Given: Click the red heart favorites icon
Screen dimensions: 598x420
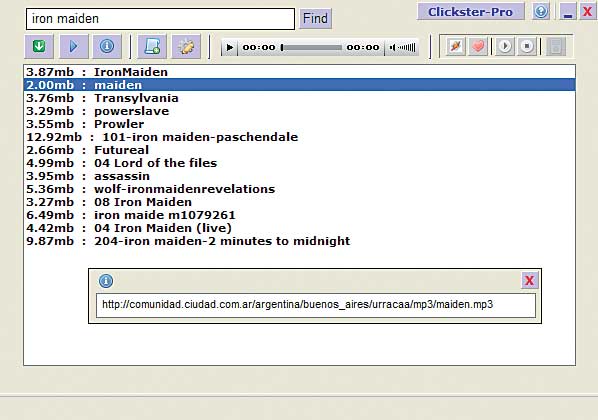Looking at the screenshot, I should point(478,47).
